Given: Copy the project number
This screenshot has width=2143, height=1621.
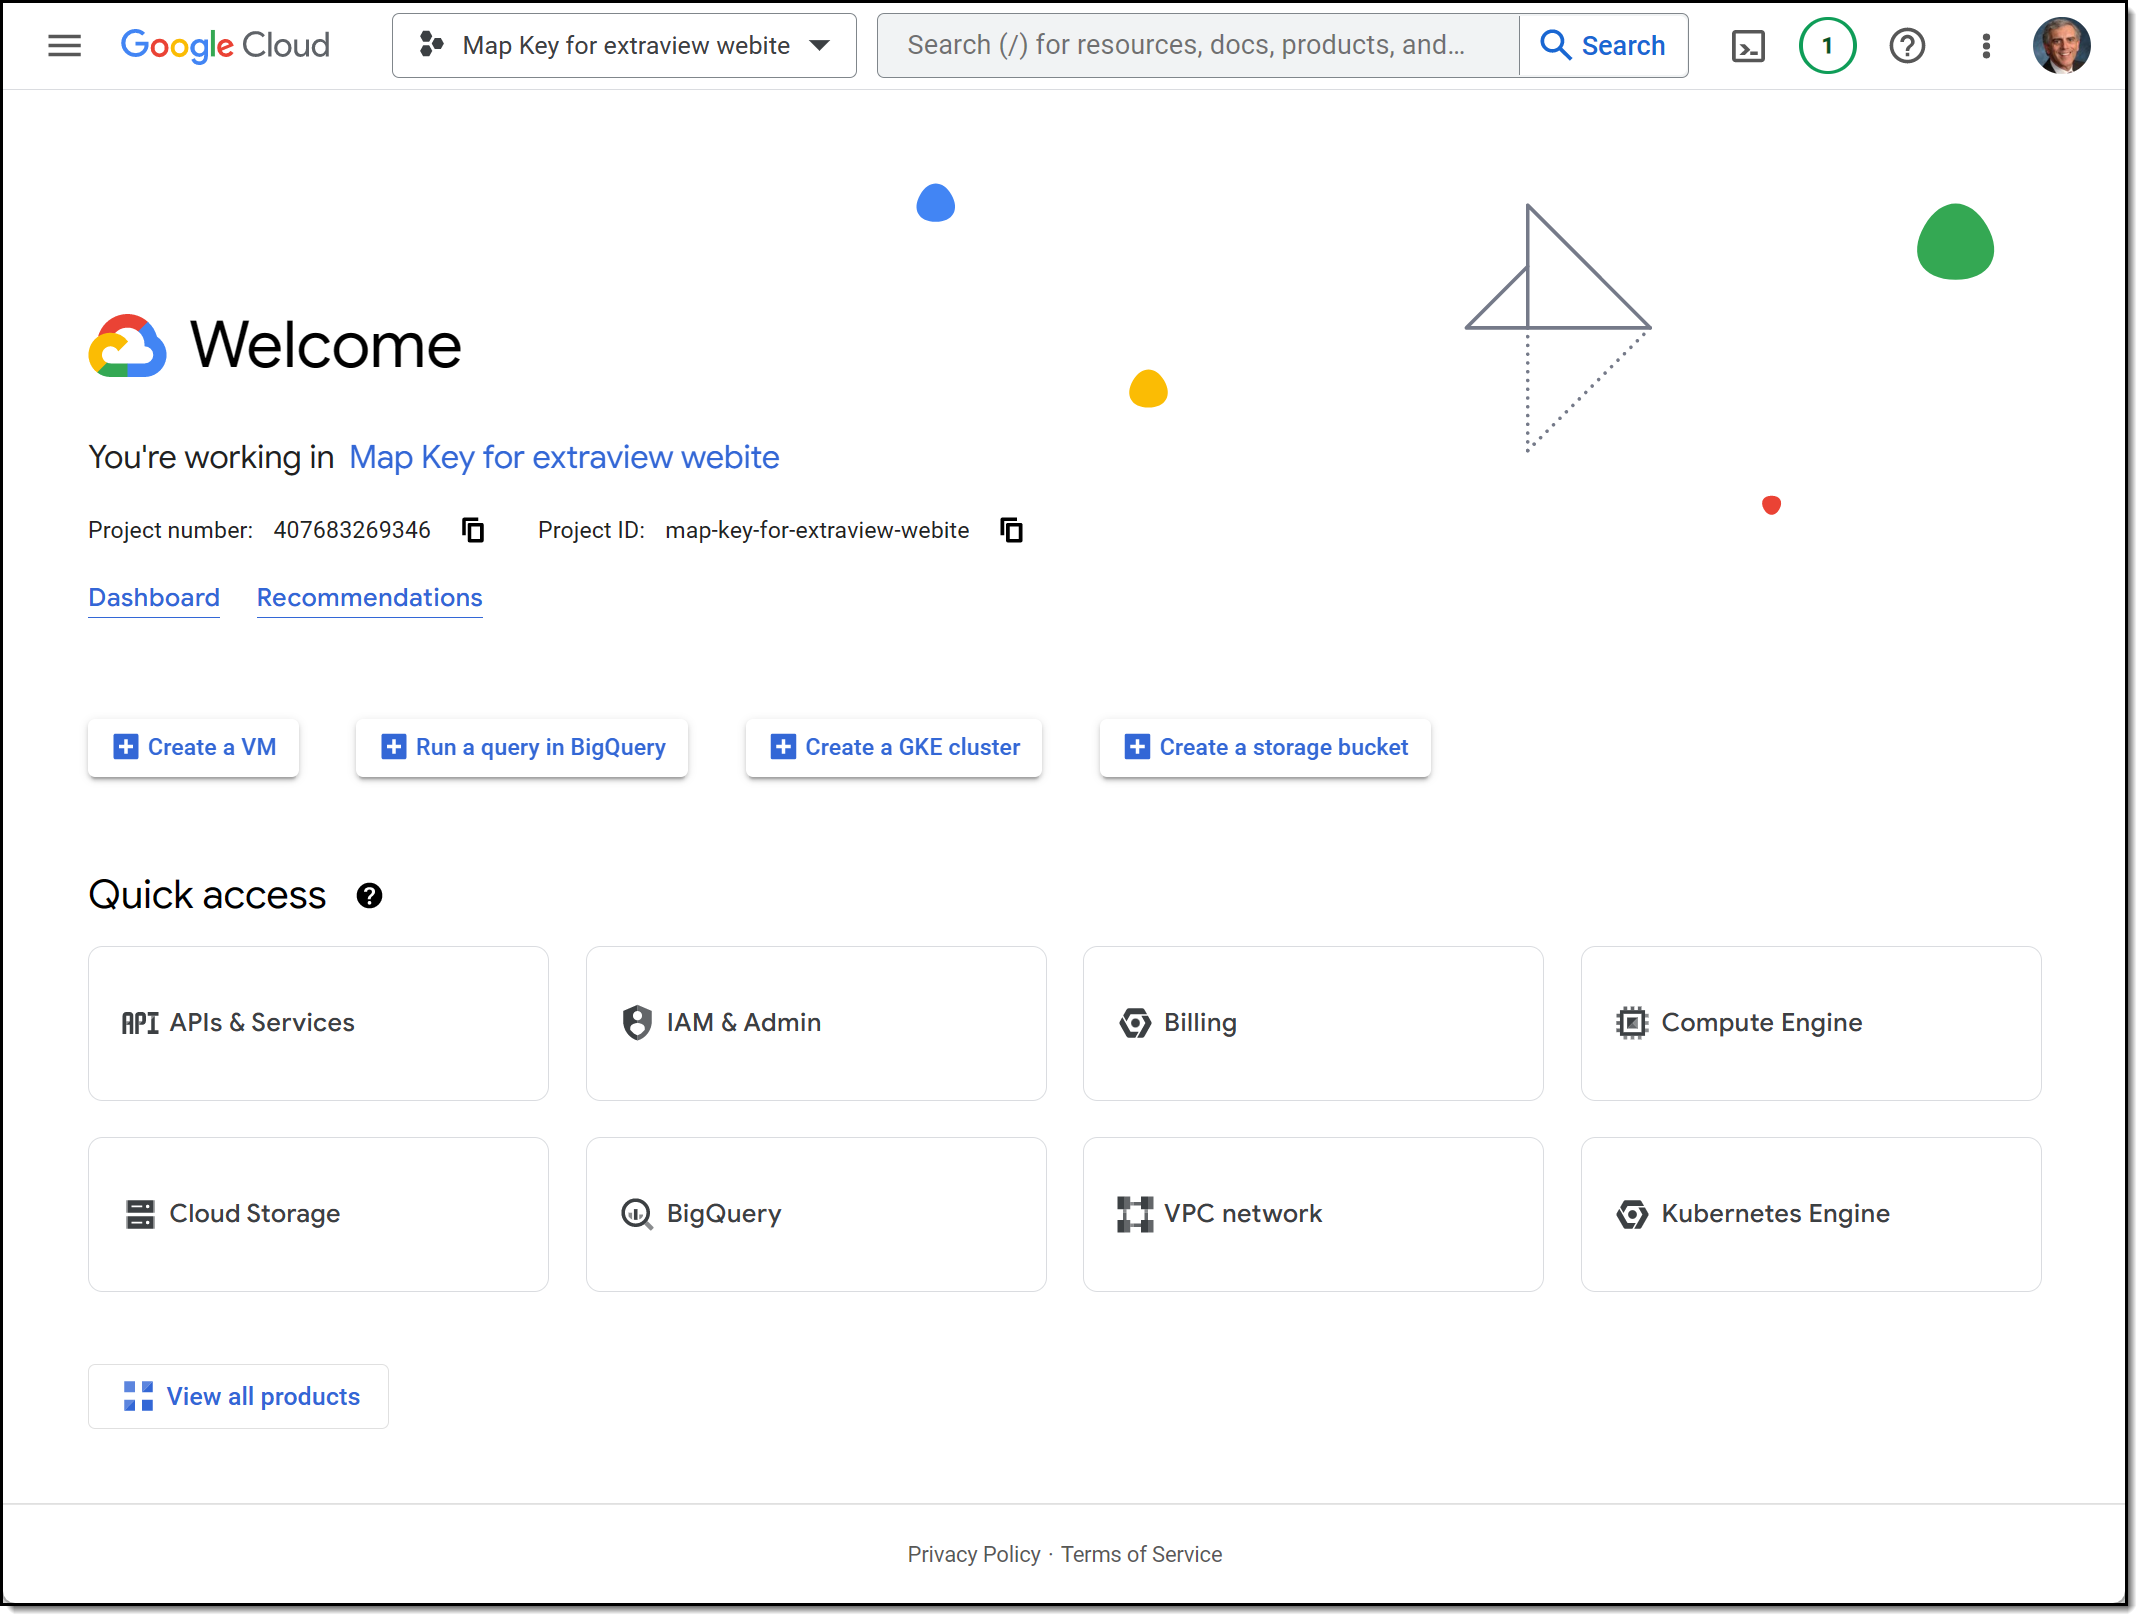Looking at the screenshot, I should (x=473, y=530).
